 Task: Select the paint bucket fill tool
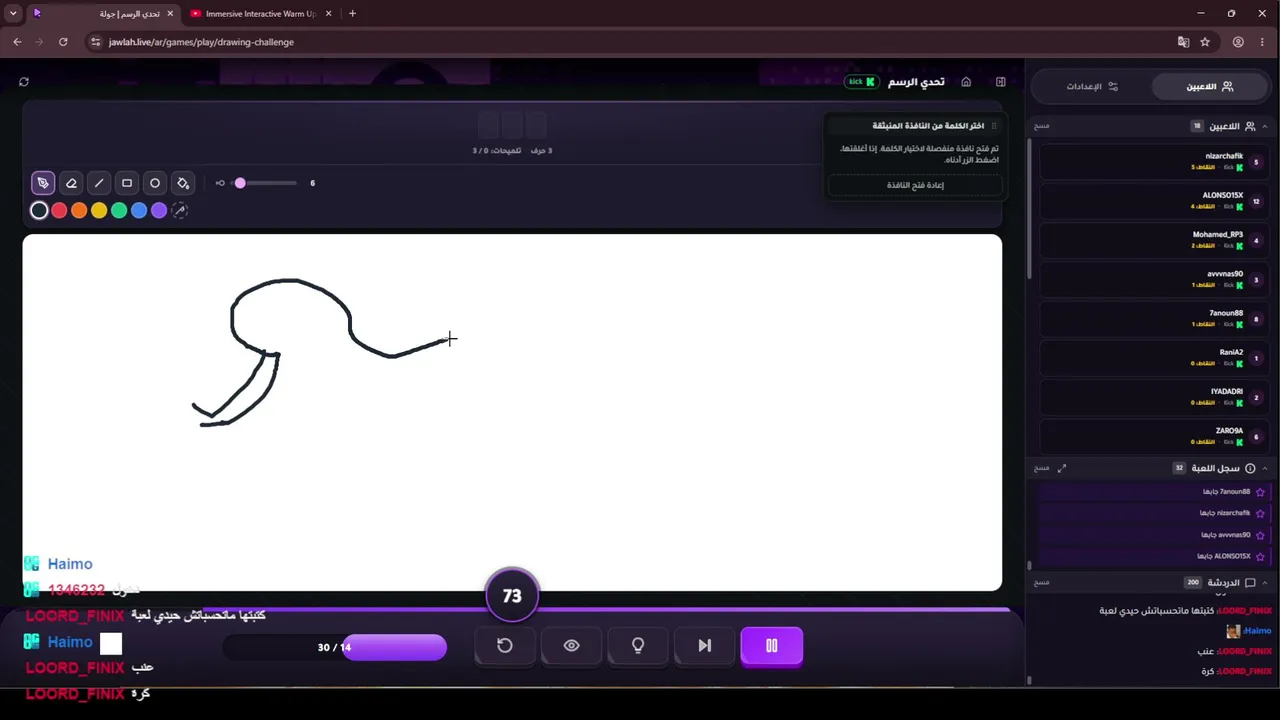coord(183,183)
